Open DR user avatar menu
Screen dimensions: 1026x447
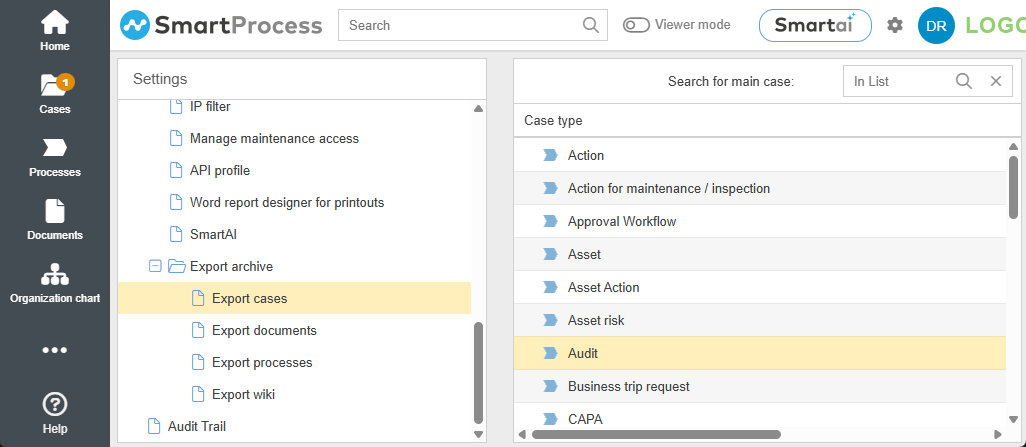pos(936,26)
